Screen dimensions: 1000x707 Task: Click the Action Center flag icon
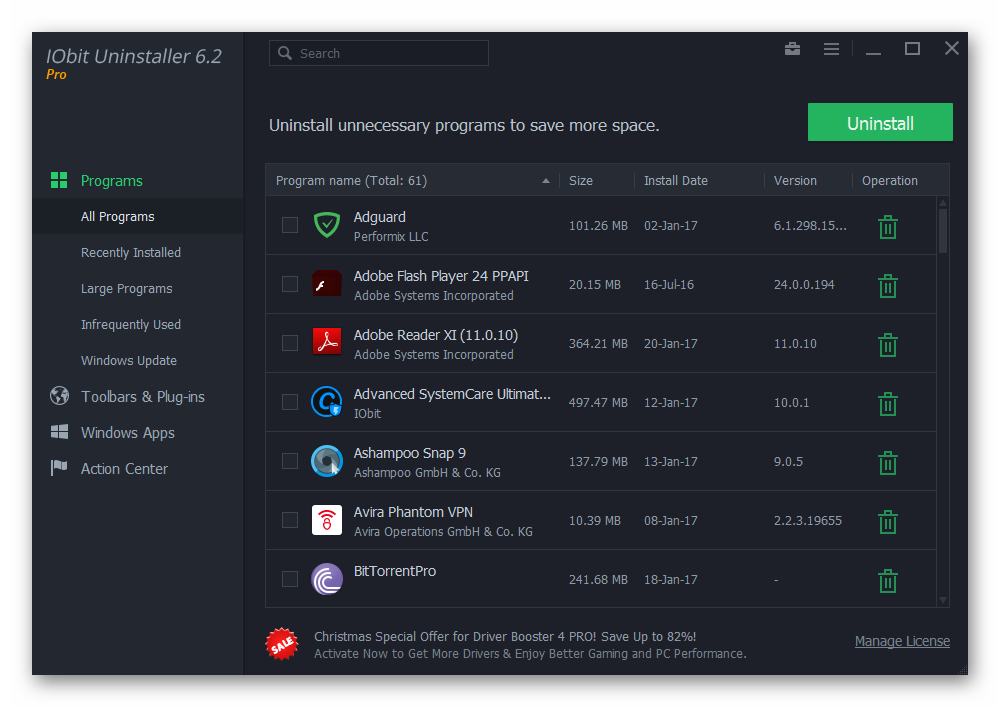pos(59,468)
